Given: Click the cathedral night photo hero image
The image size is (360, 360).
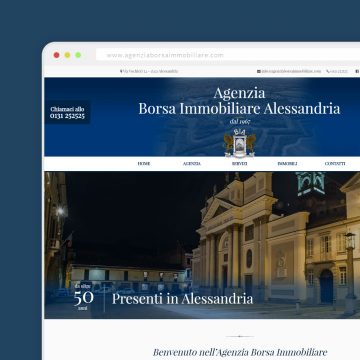Looking at the screenshot, I should pyautogui.click(x=202, y=245).
